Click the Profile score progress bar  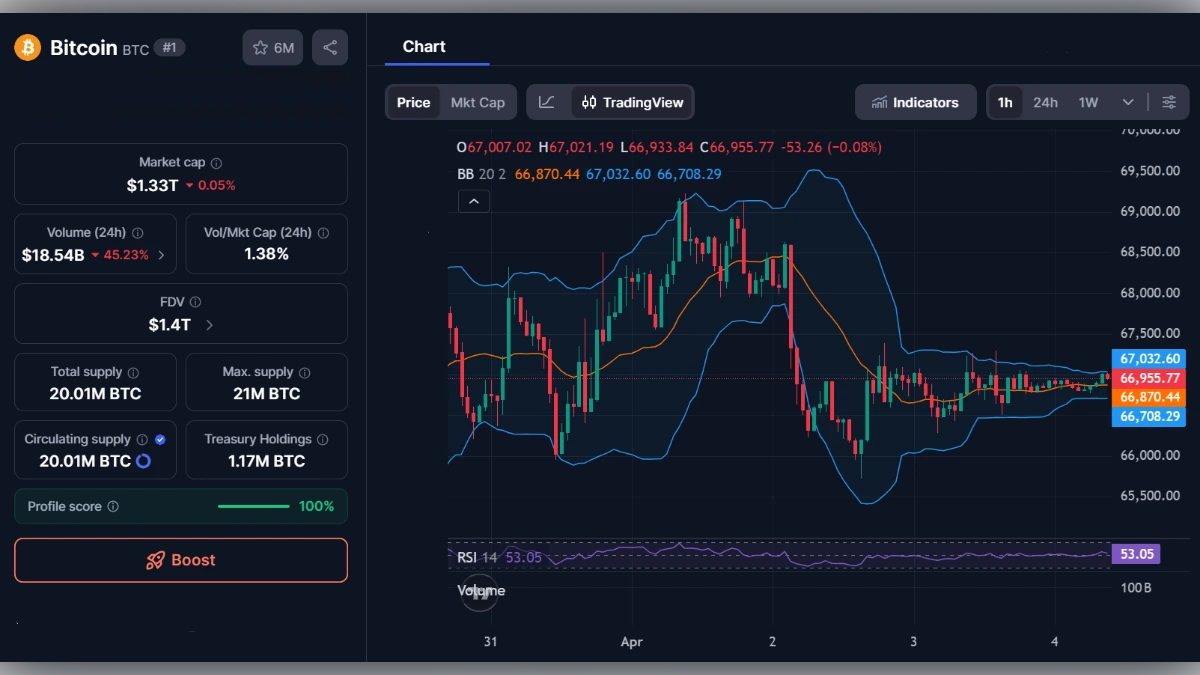253,506
